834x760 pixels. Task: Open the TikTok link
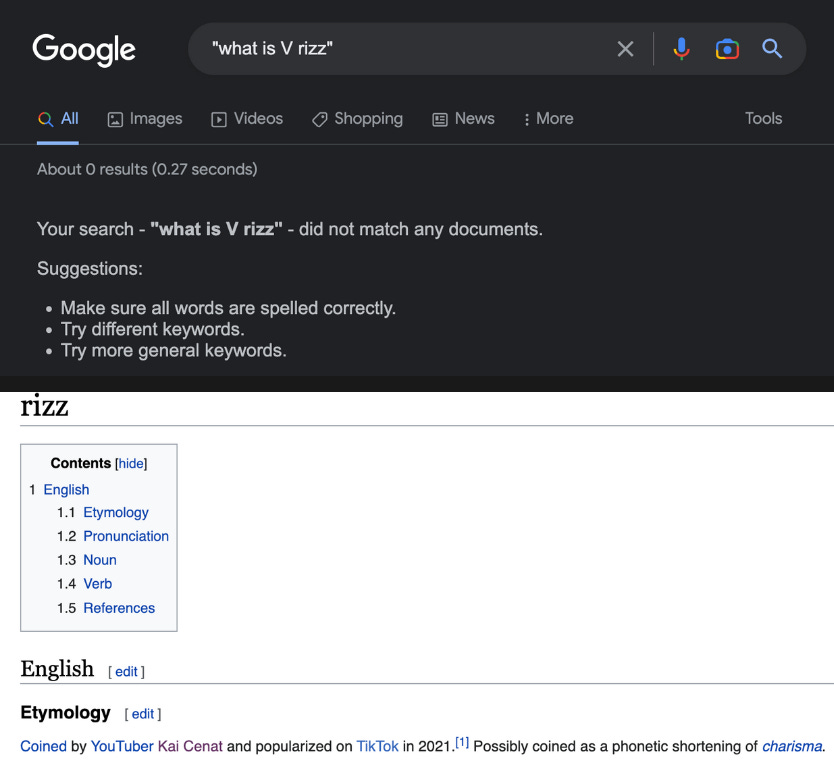click(x=377, y=746)
